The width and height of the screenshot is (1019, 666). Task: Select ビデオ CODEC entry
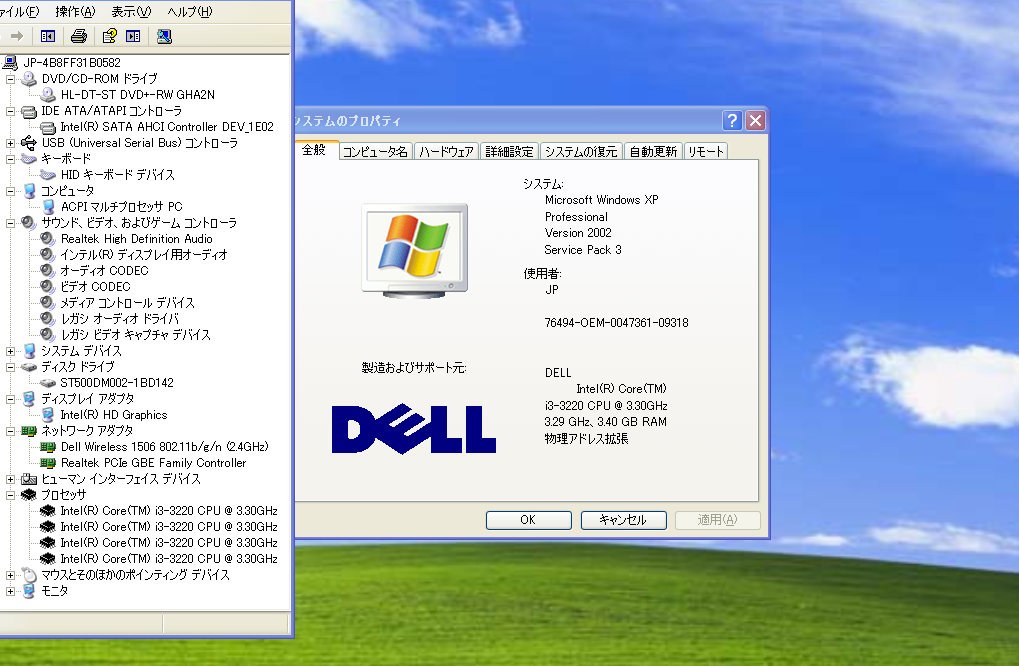point(96,287)
